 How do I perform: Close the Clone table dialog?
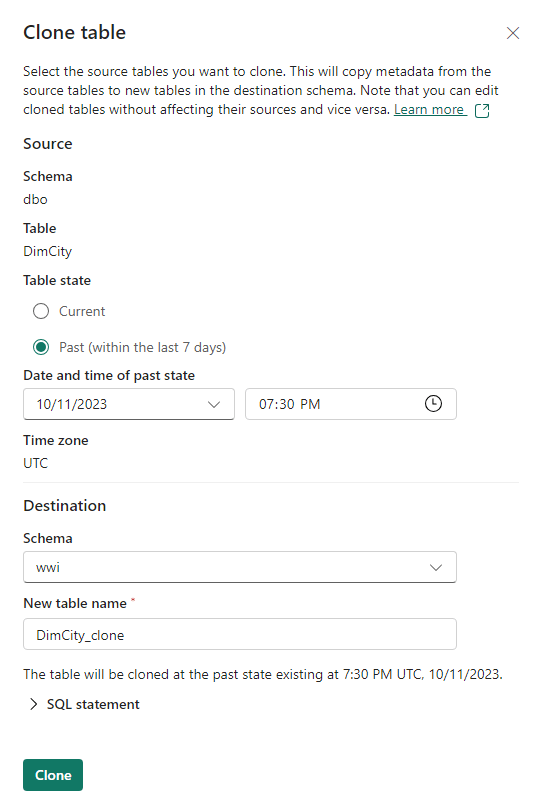click(512, 33)
